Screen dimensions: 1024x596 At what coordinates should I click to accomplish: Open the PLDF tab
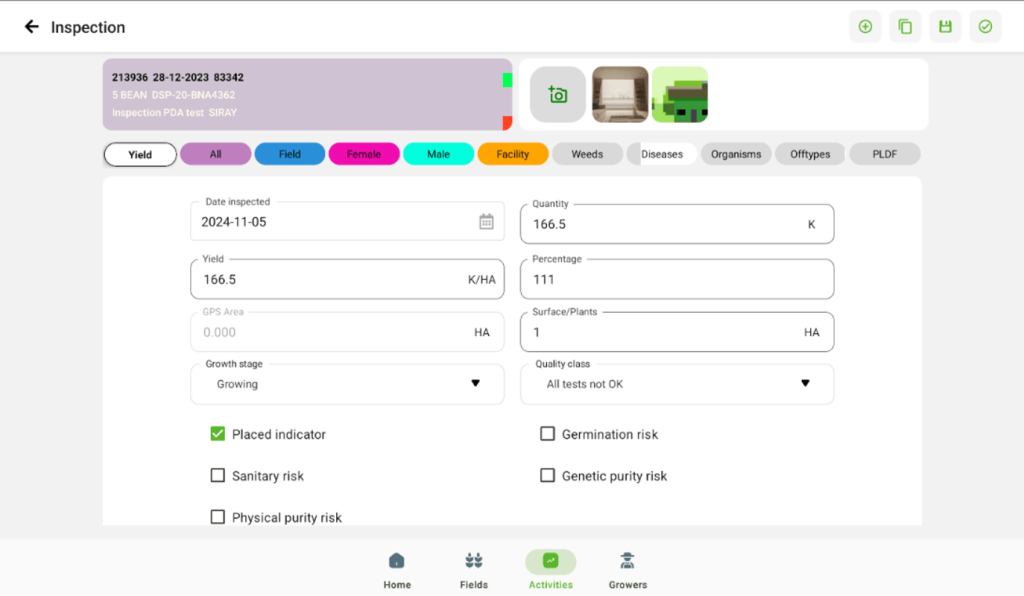[885, 155]
